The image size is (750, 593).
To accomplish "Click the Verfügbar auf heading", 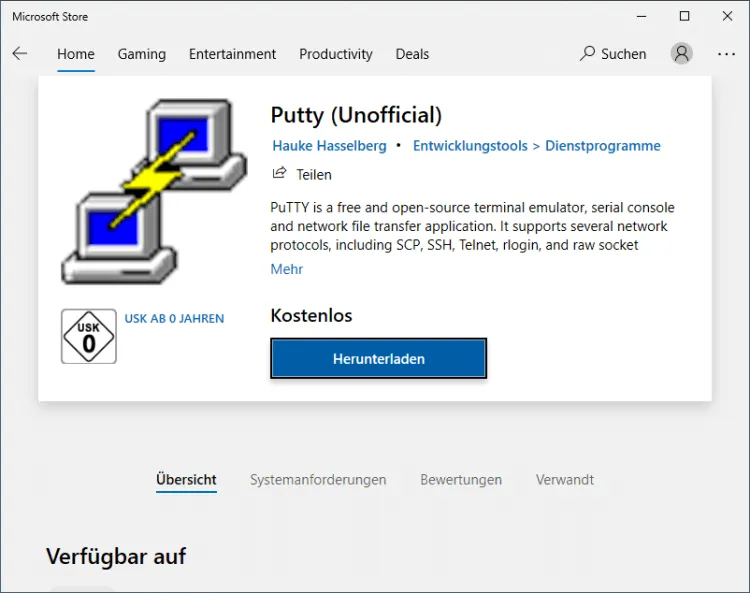I will point(116,556).
